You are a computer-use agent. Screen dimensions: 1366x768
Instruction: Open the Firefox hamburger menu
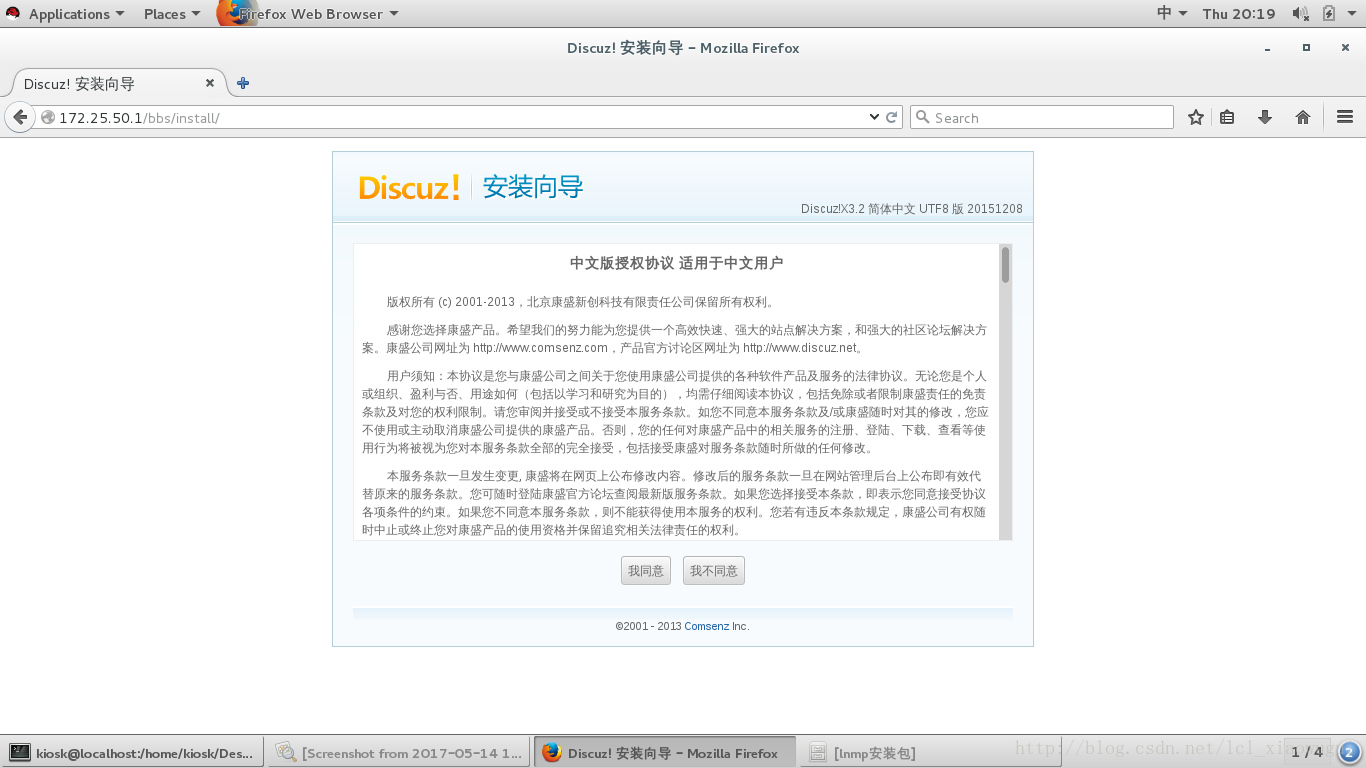[1345, 117]
